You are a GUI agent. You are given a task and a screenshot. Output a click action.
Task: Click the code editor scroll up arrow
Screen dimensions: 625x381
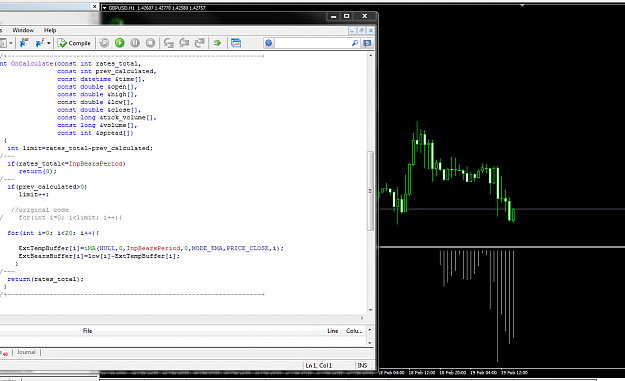click(371, 56)
